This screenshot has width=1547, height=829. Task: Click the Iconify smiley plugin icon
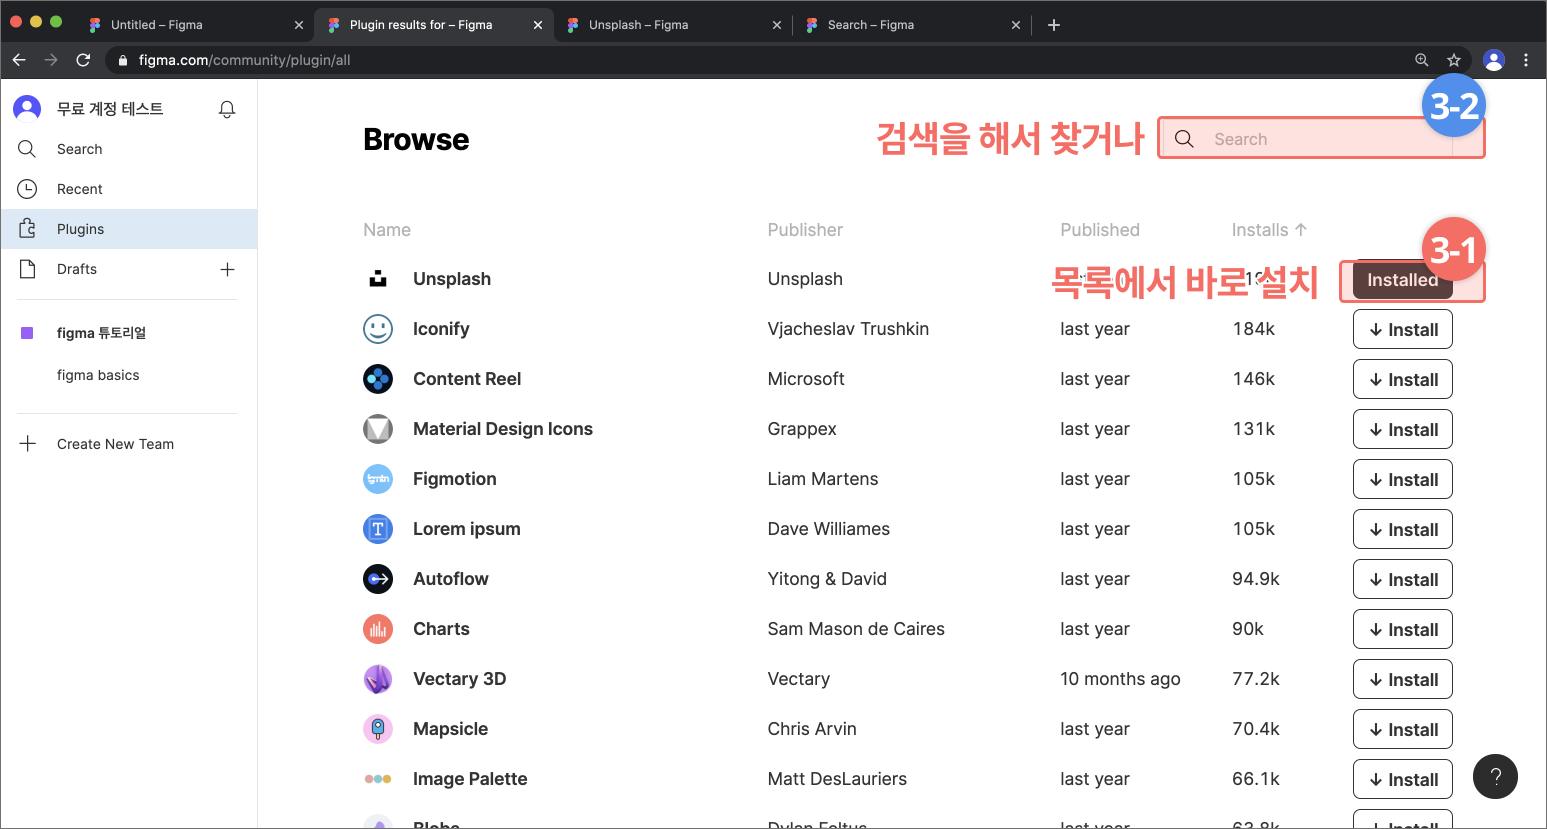(x=378, y=329)
